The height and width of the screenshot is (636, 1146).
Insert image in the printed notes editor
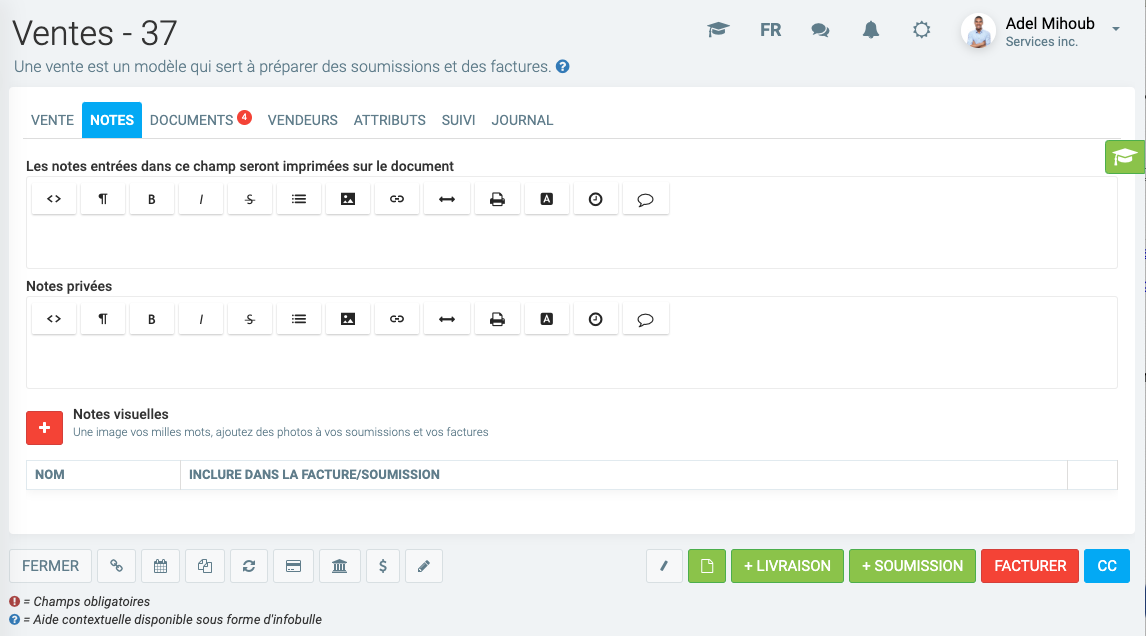348,199
